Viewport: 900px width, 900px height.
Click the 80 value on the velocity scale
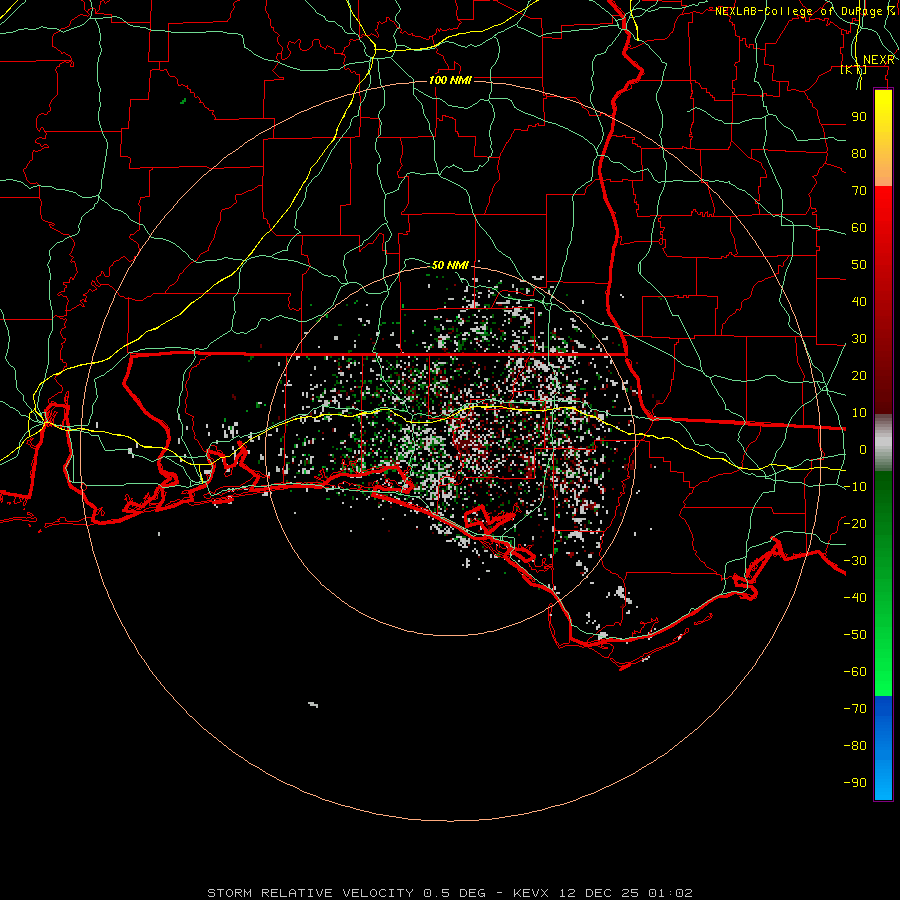859,154
